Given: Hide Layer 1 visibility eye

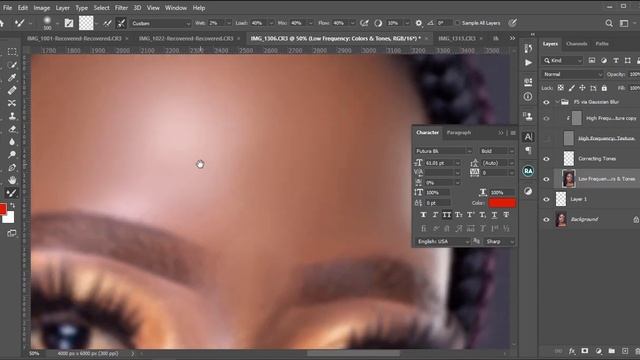Looking at the screenshot, I should tap(546, 200).
